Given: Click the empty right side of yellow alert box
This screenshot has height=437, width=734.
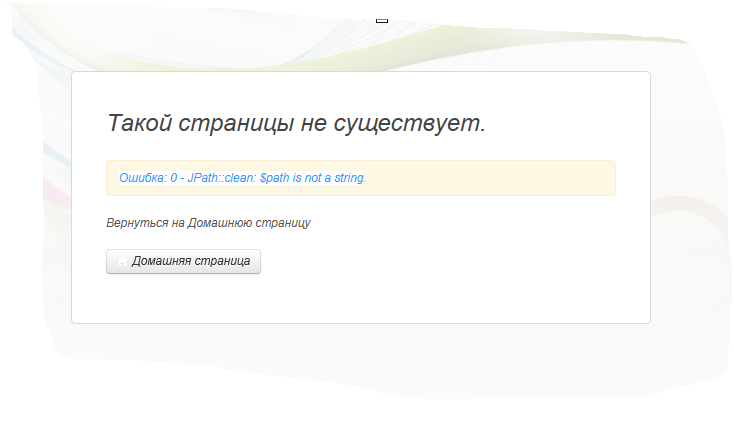Looking at the screenshot, I should 500,178.
